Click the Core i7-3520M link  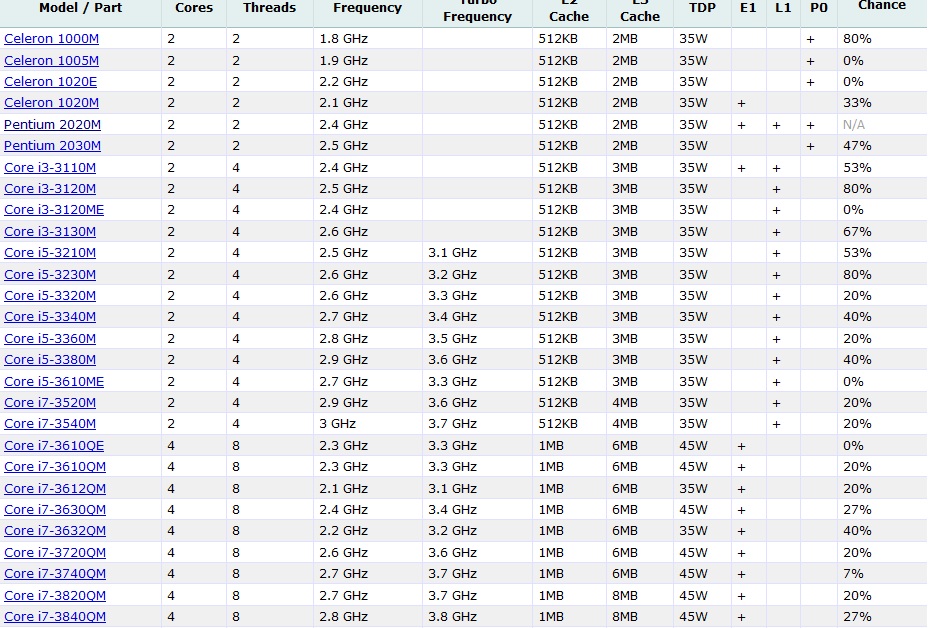point(50,403)
